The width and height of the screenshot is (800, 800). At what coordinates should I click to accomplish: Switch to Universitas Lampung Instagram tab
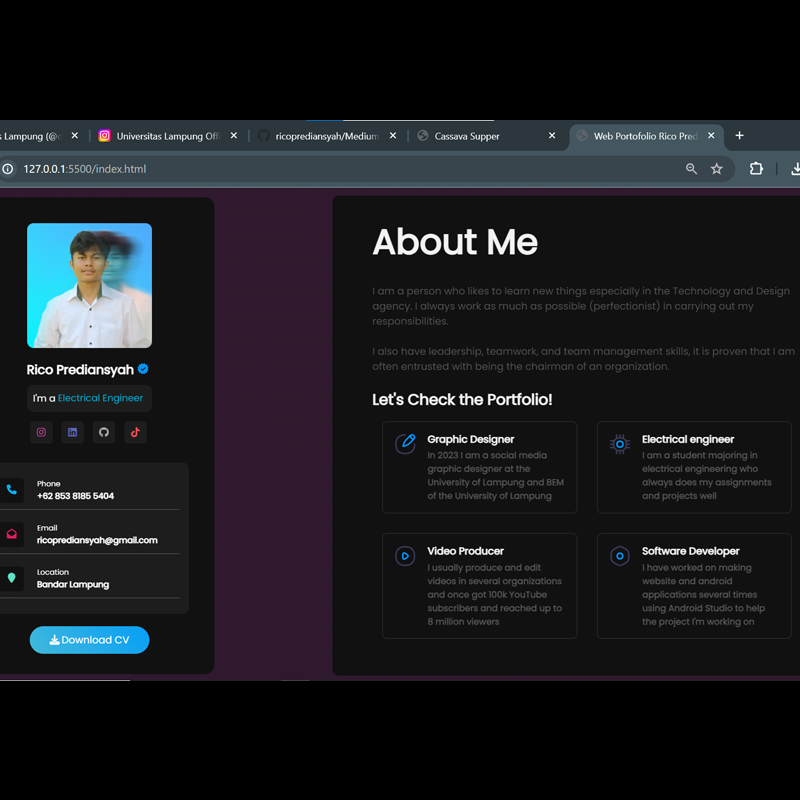pyautogui.click(x=165, y=136)
